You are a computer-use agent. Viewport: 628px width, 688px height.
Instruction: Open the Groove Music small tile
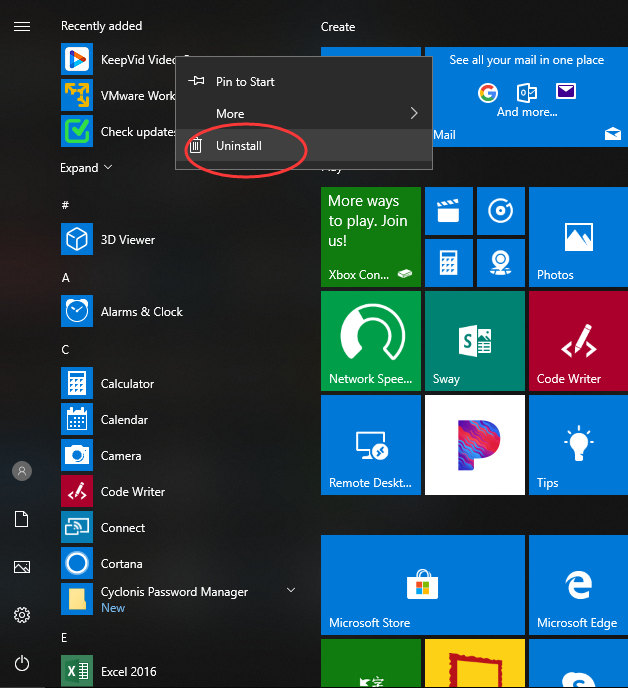(501, 211)
